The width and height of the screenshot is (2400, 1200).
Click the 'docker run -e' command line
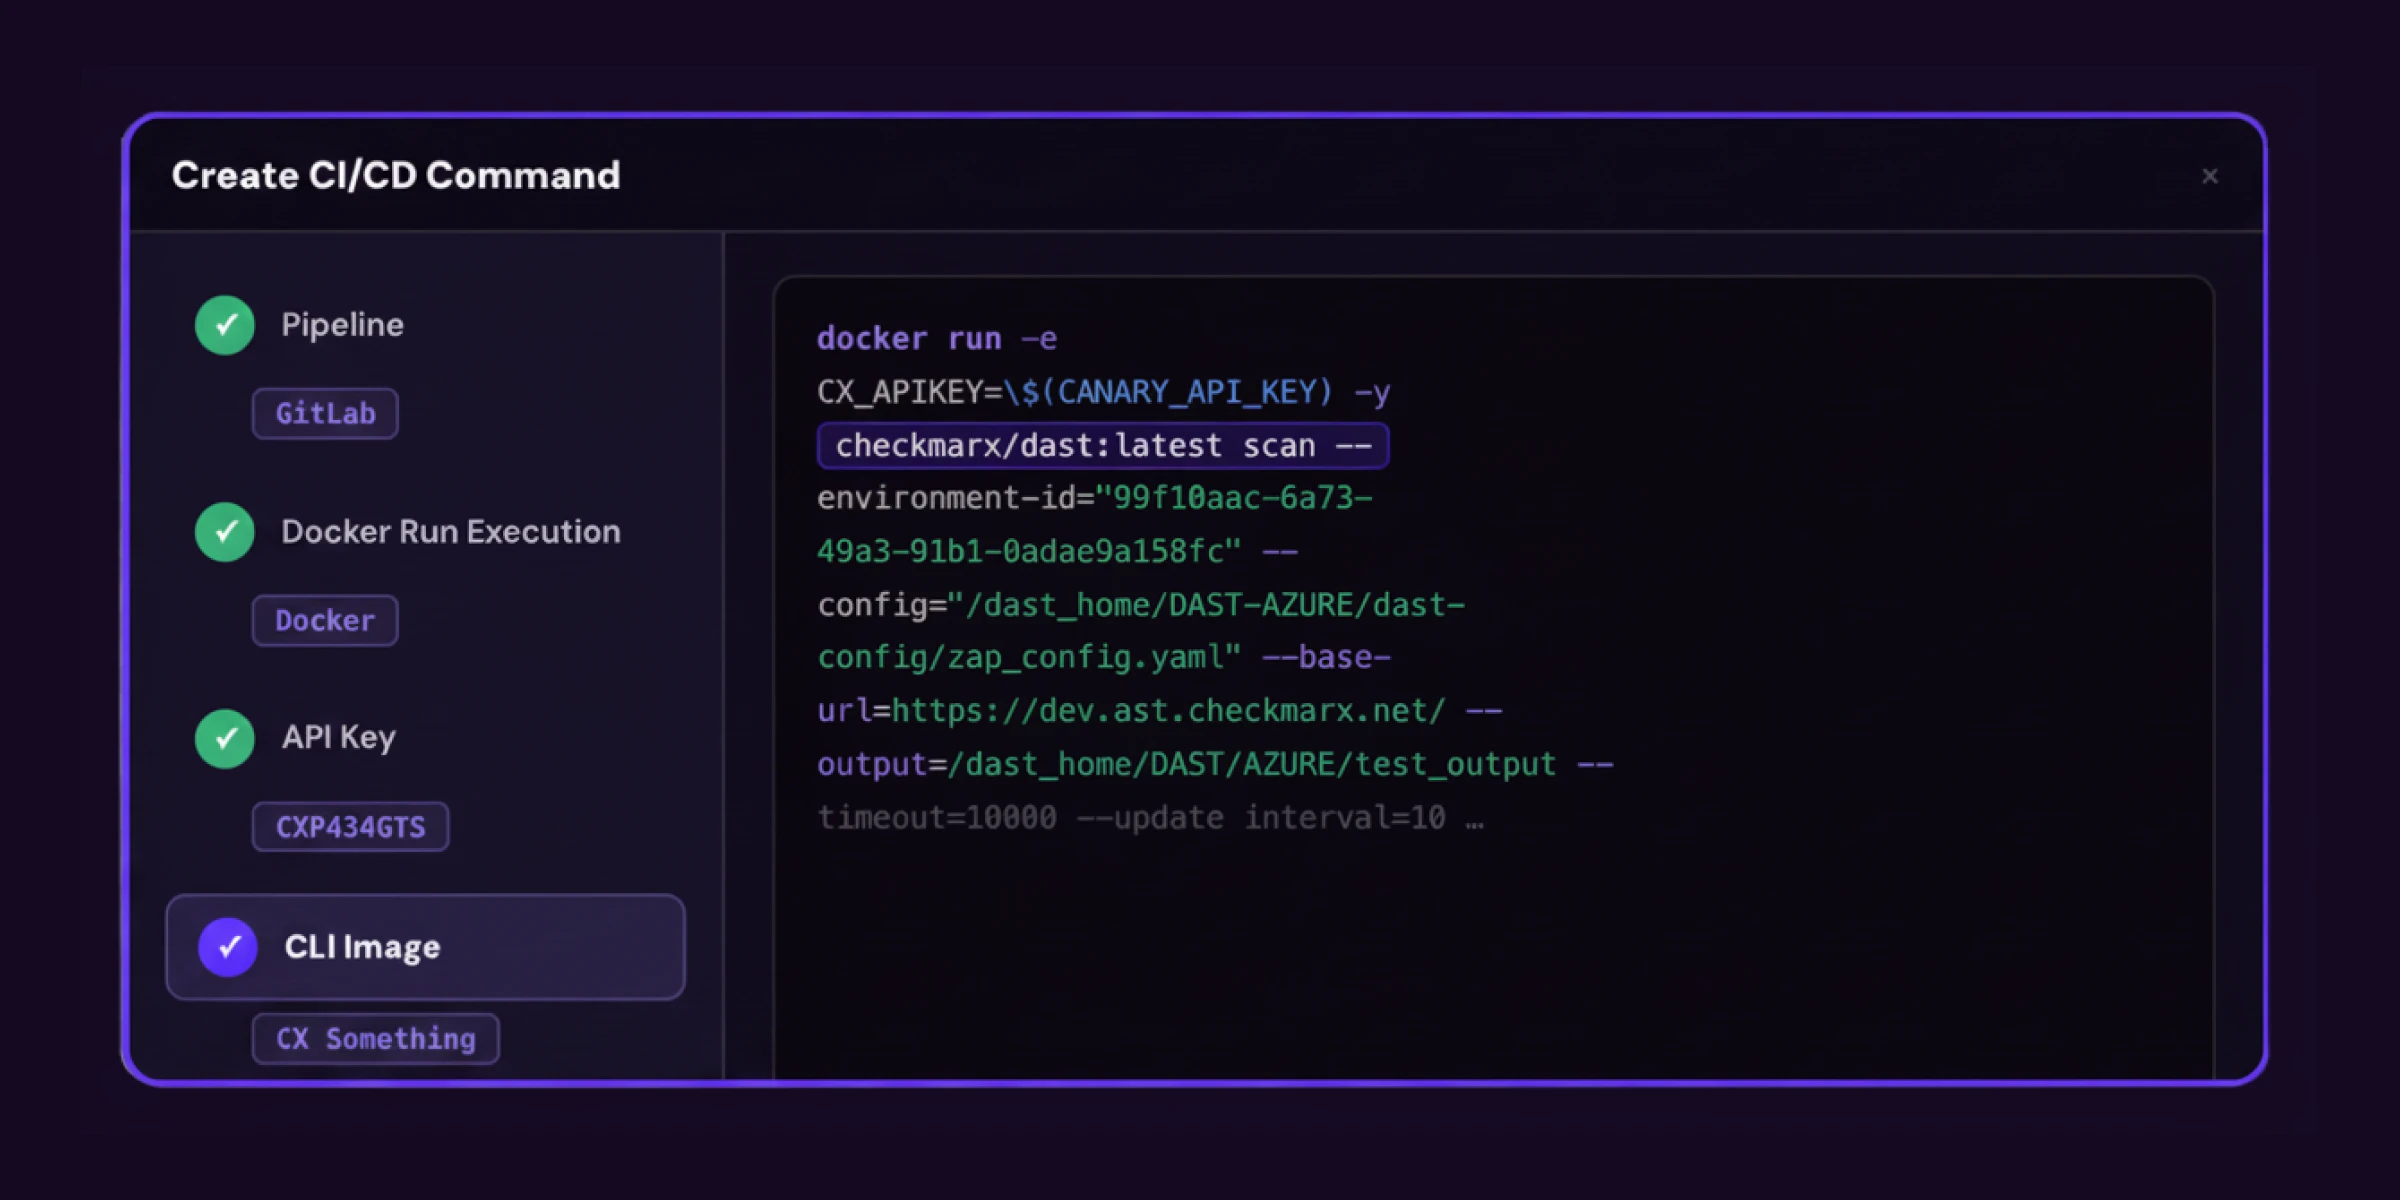click(937, 339)
